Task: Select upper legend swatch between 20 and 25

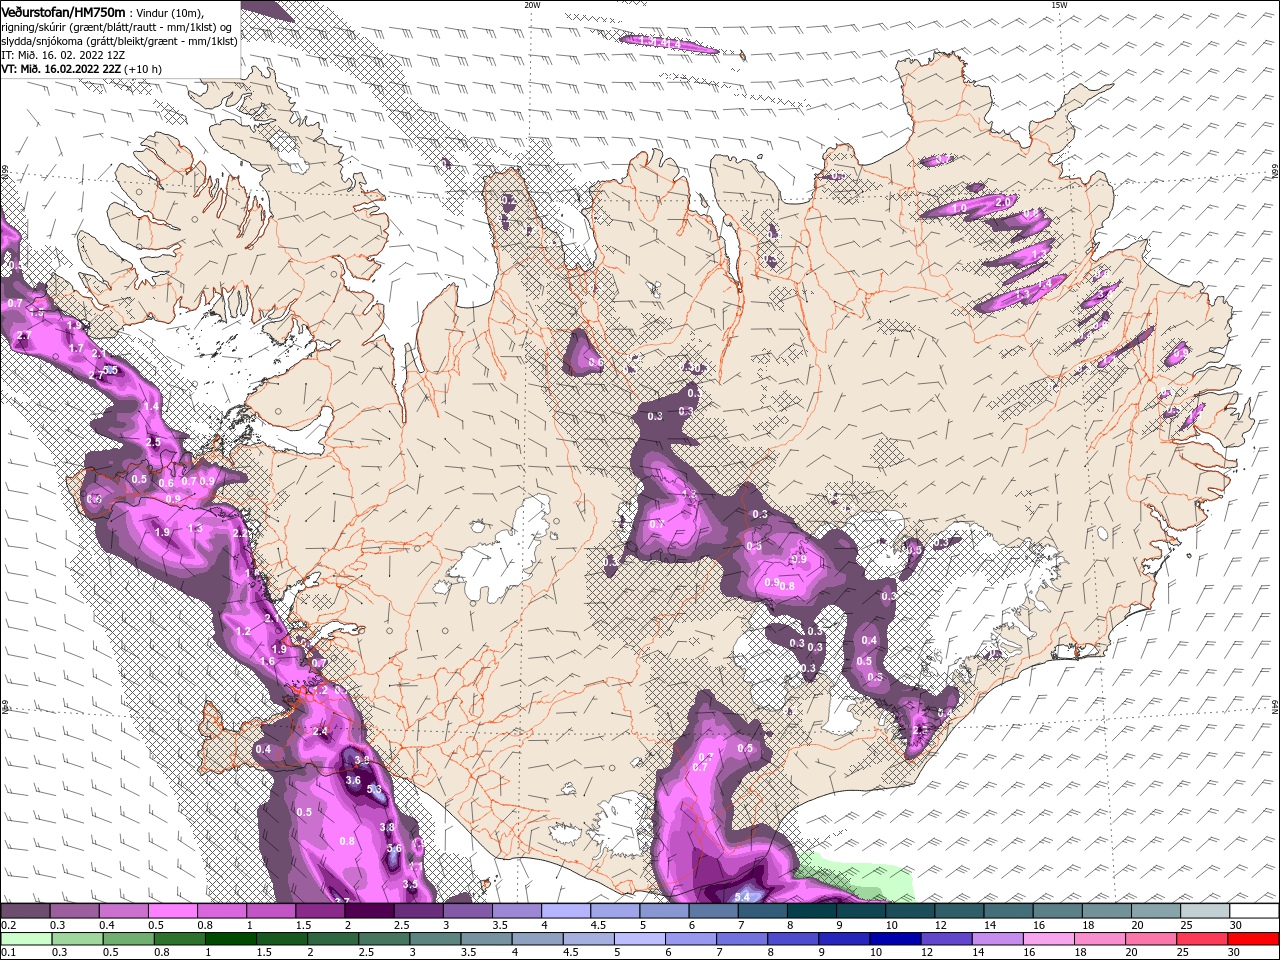Action: pyautogui.click(x=1156, y=911)
